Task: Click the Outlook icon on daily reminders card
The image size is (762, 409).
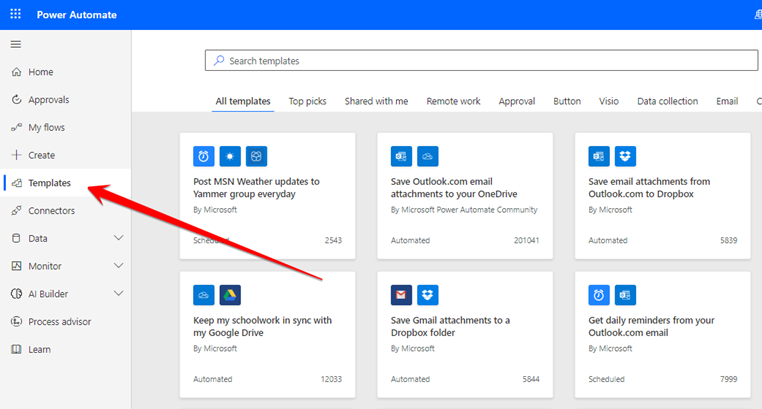Action: tap(625, 295)
